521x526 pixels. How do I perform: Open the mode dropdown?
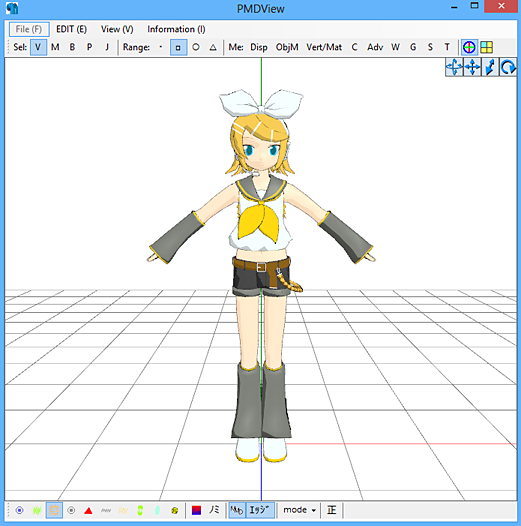click(299, 510)
